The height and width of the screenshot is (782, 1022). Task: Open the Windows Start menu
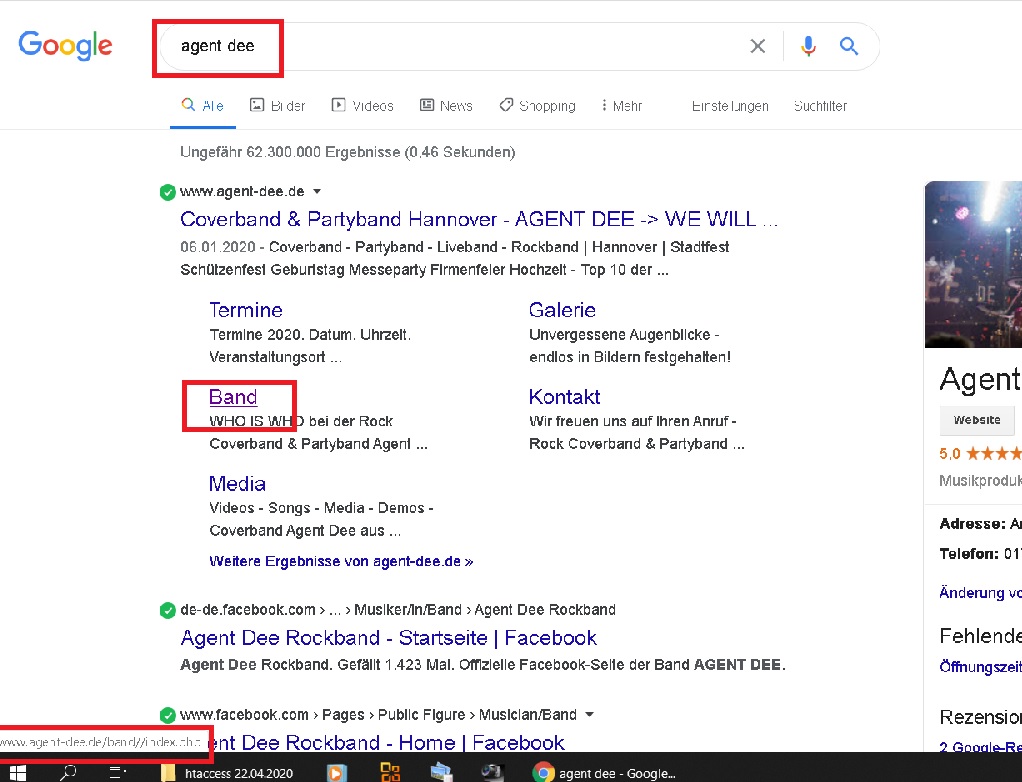pyautogui.click(x=18, y=773)
